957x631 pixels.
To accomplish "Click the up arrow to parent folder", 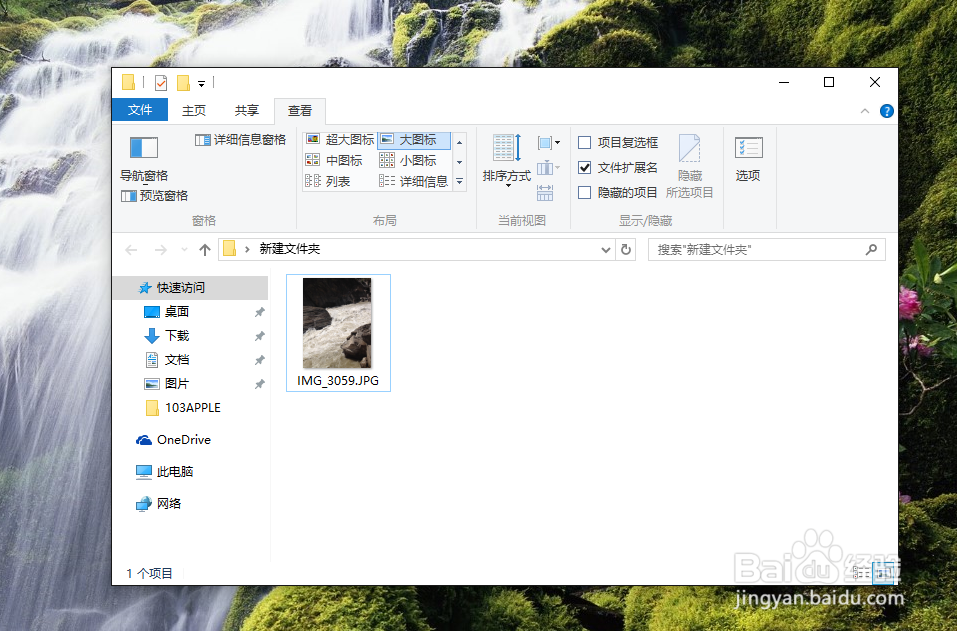I will coord(204,249).
